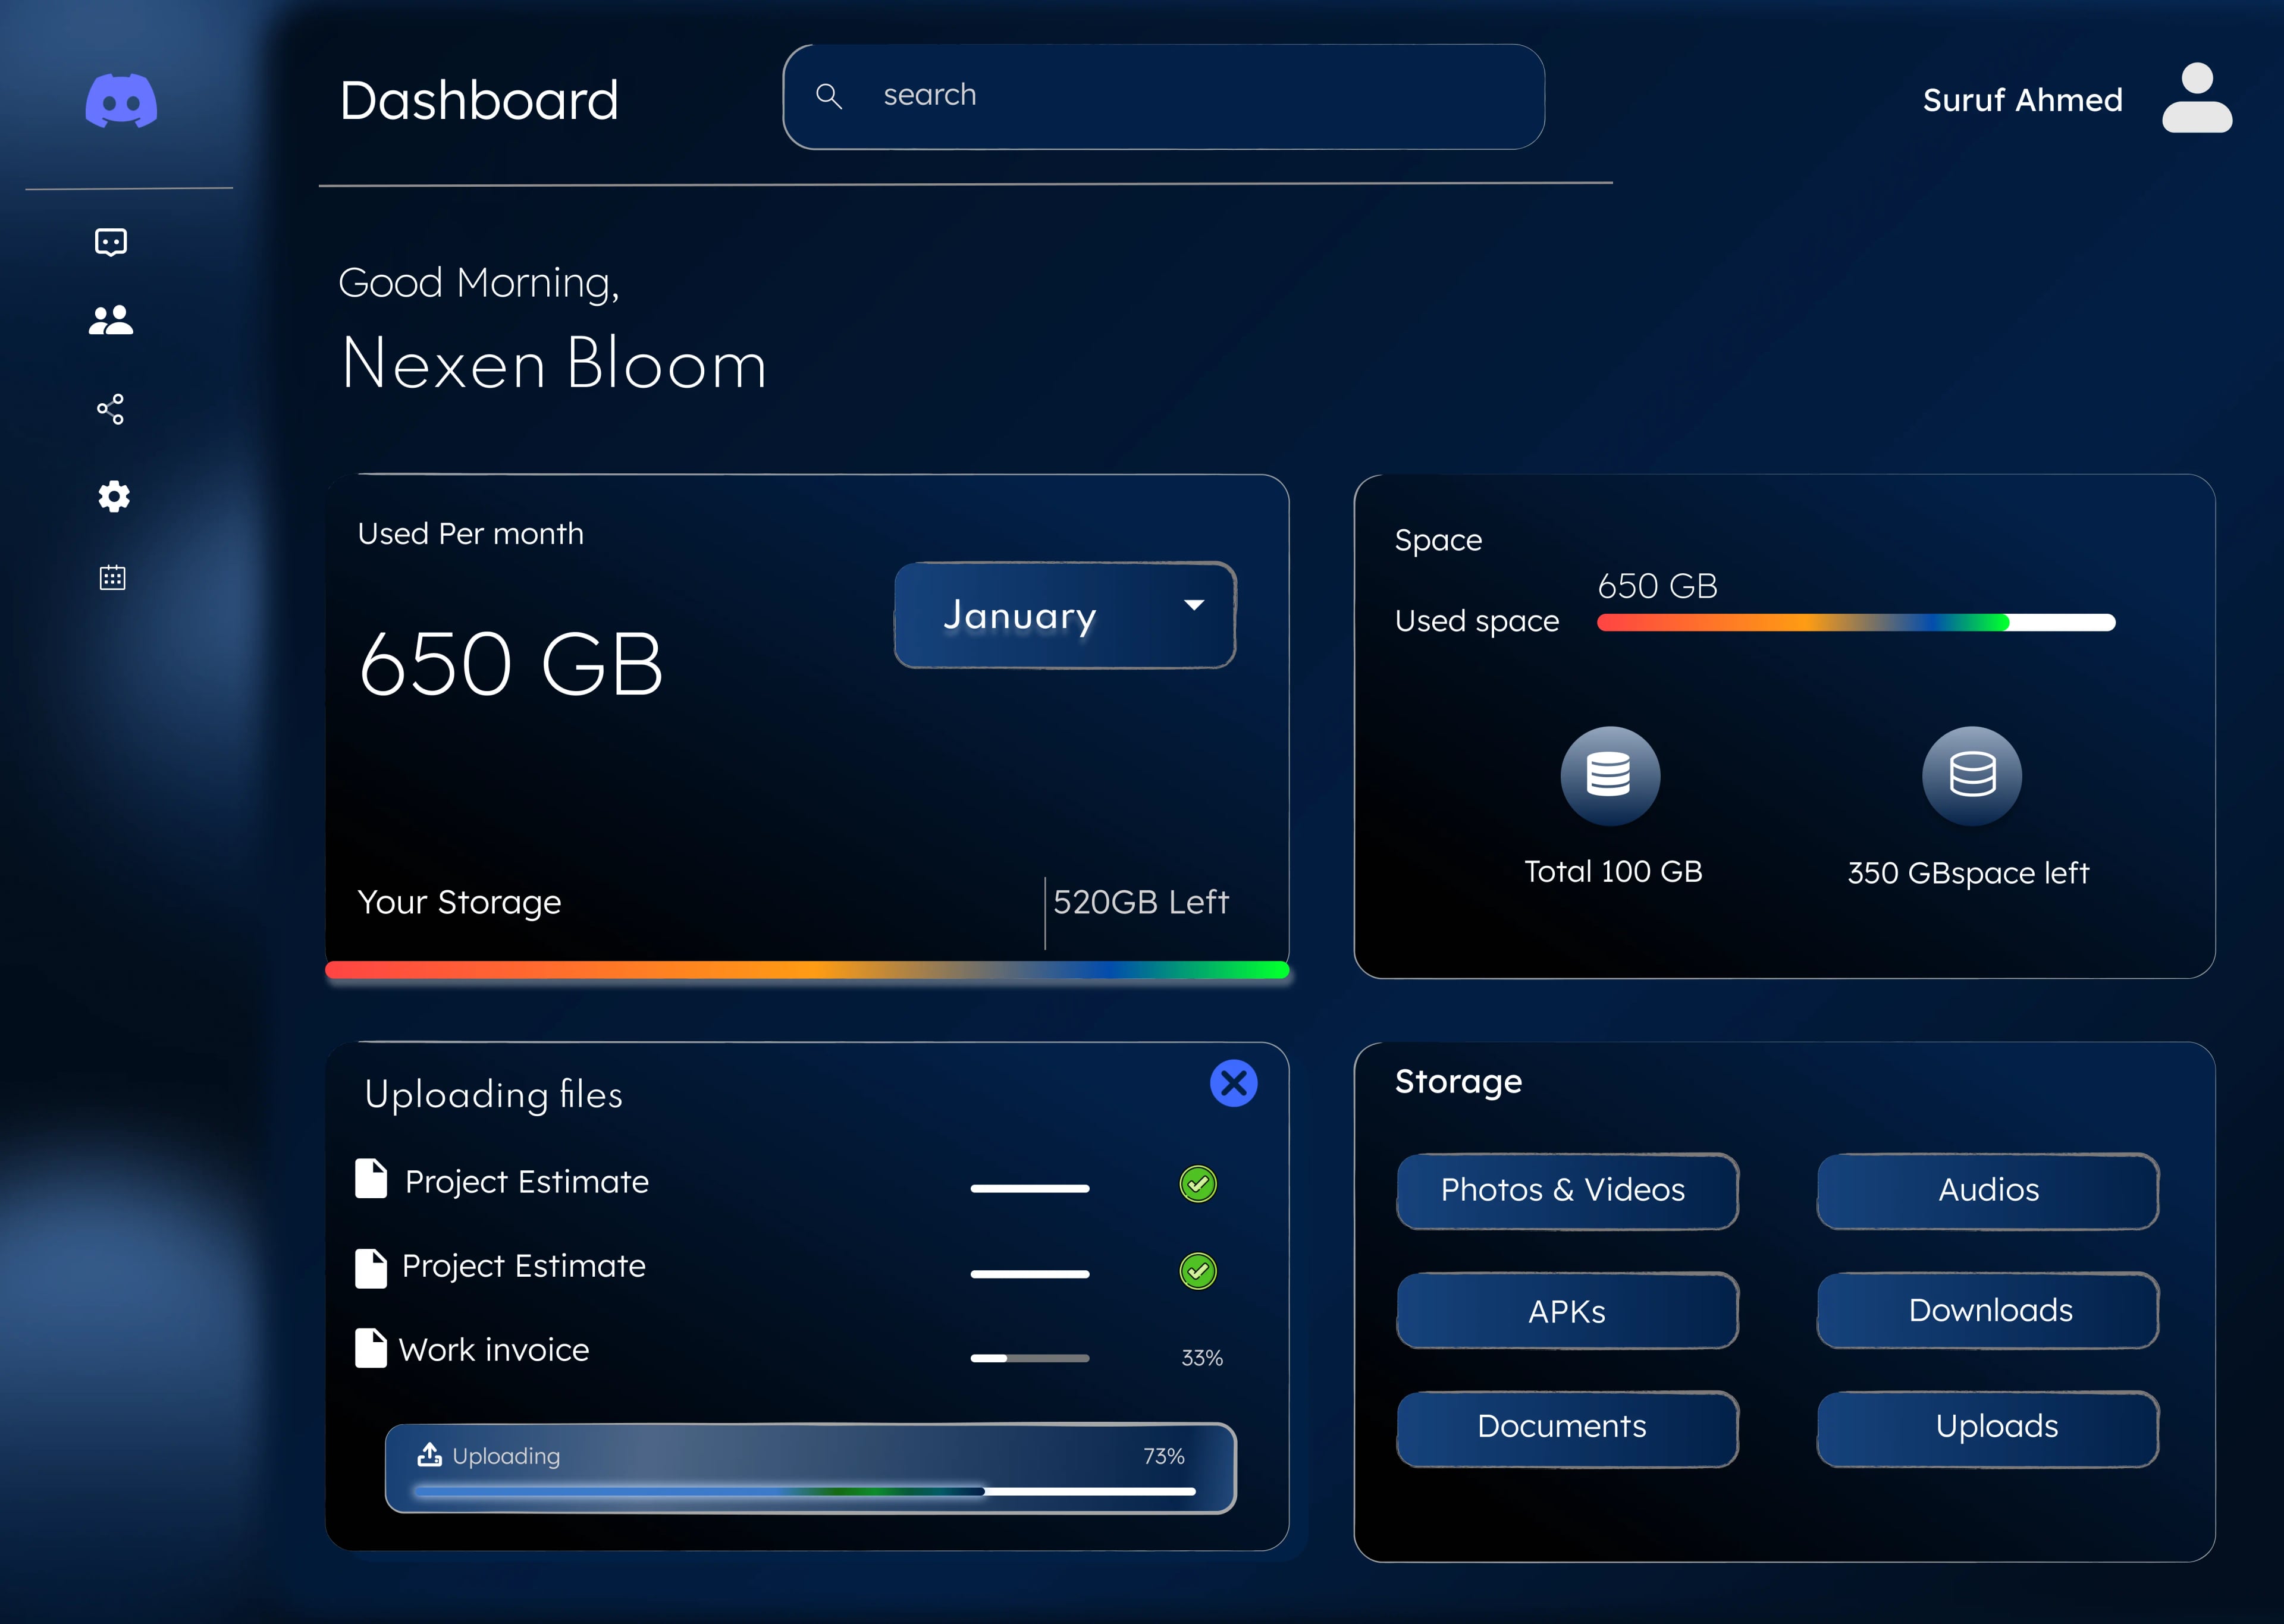The height and width of the screenshot is (1624, 2284).
Task: Click the second Project Estimate green checkmark
Action: 1198,1271
